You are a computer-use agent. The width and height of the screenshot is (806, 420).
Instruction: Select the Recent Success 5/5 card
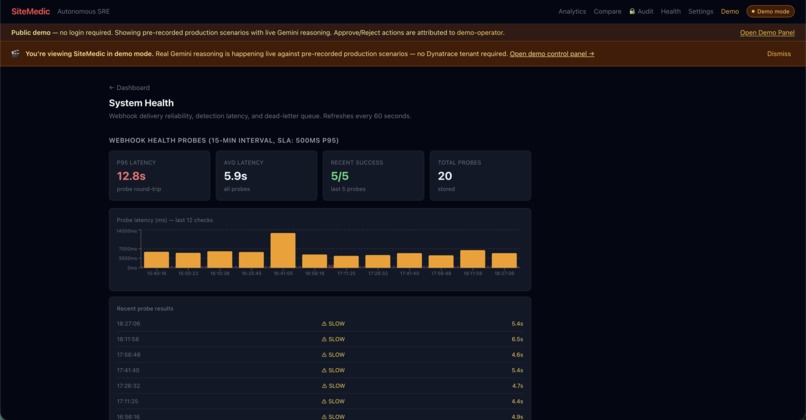pos(373,175)
